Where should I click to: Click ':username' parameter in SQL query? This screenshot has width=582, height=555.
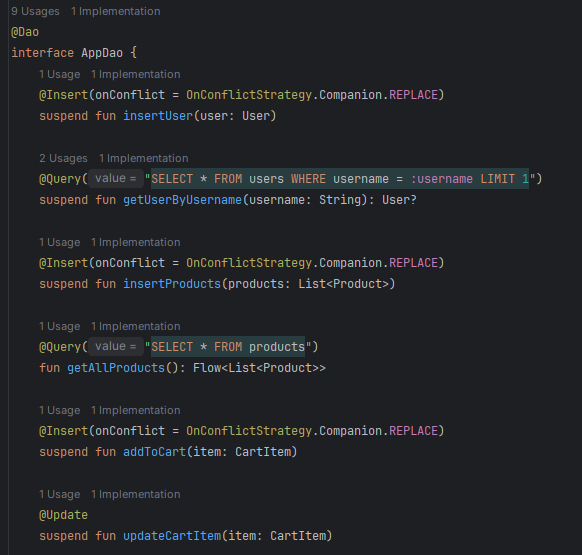click(442, 179)
